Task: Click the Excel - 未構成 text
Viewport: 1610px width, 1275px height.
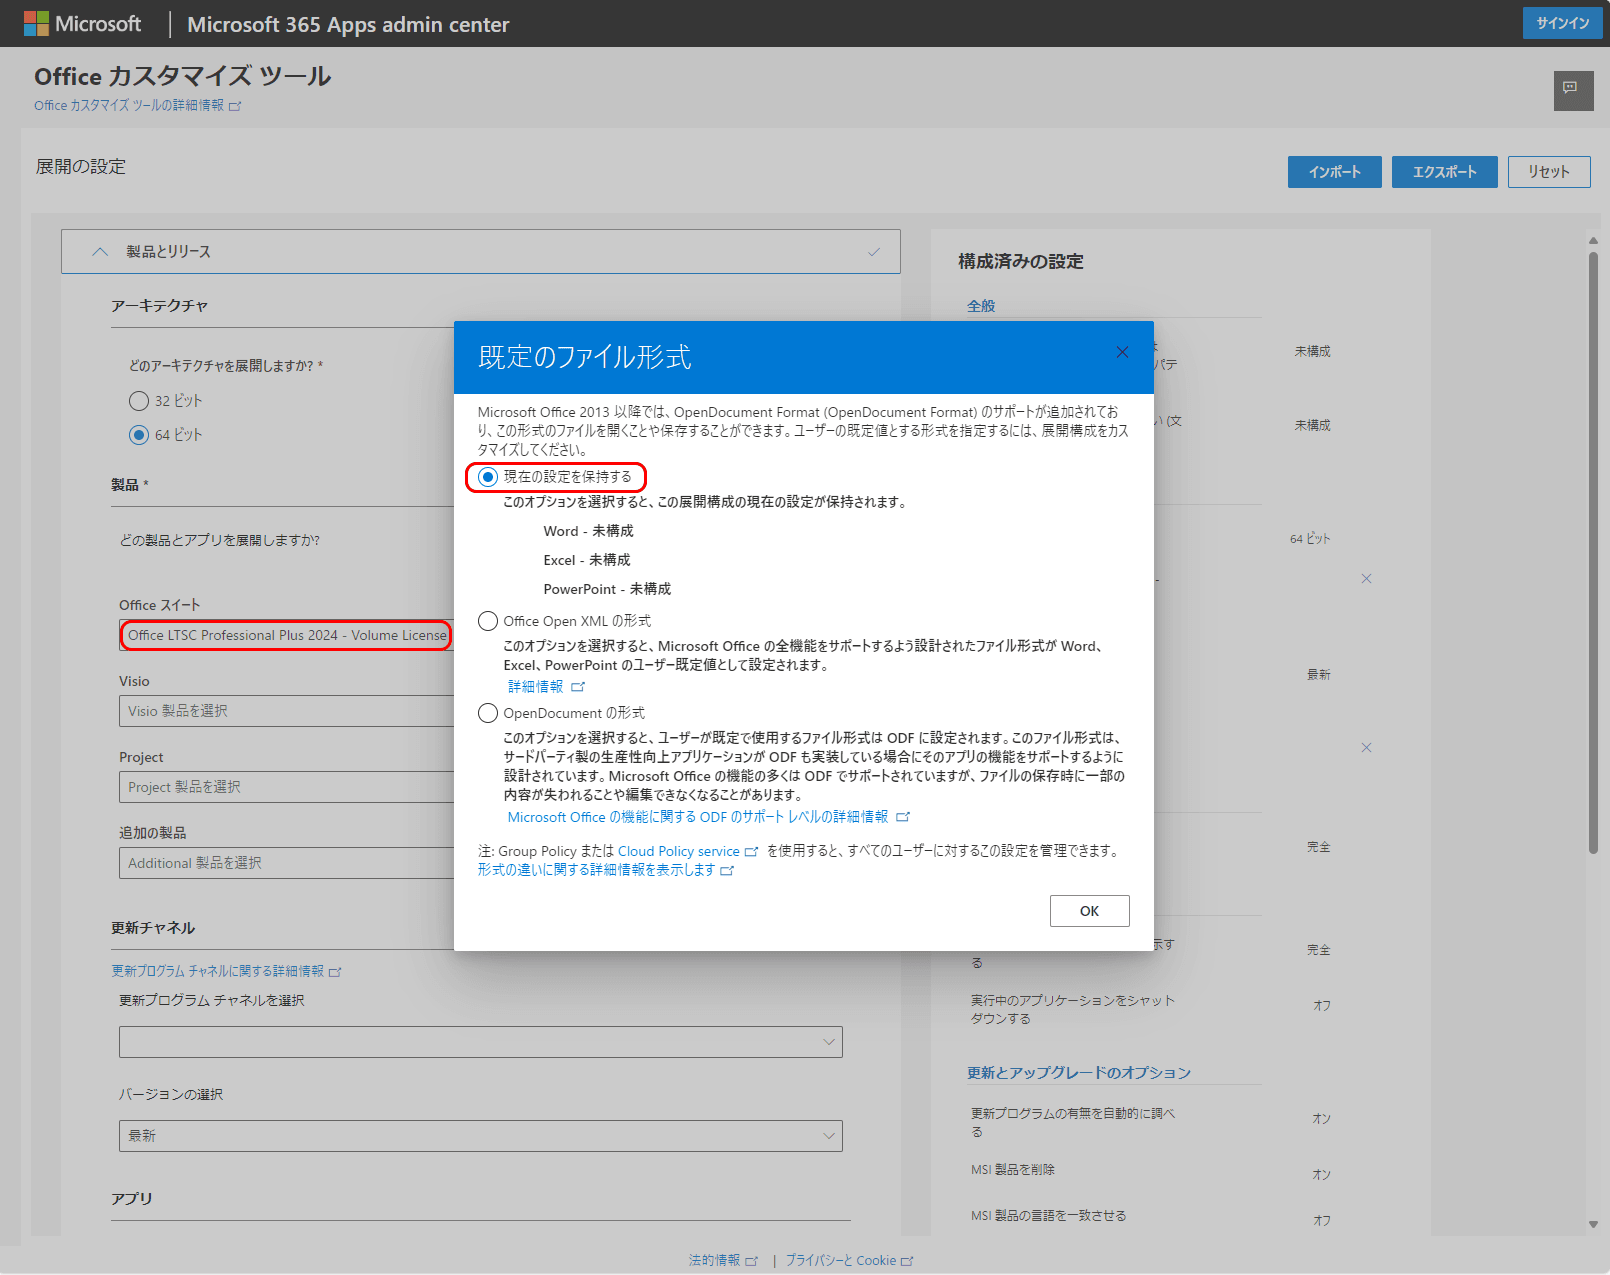Action: coord(587,561)
